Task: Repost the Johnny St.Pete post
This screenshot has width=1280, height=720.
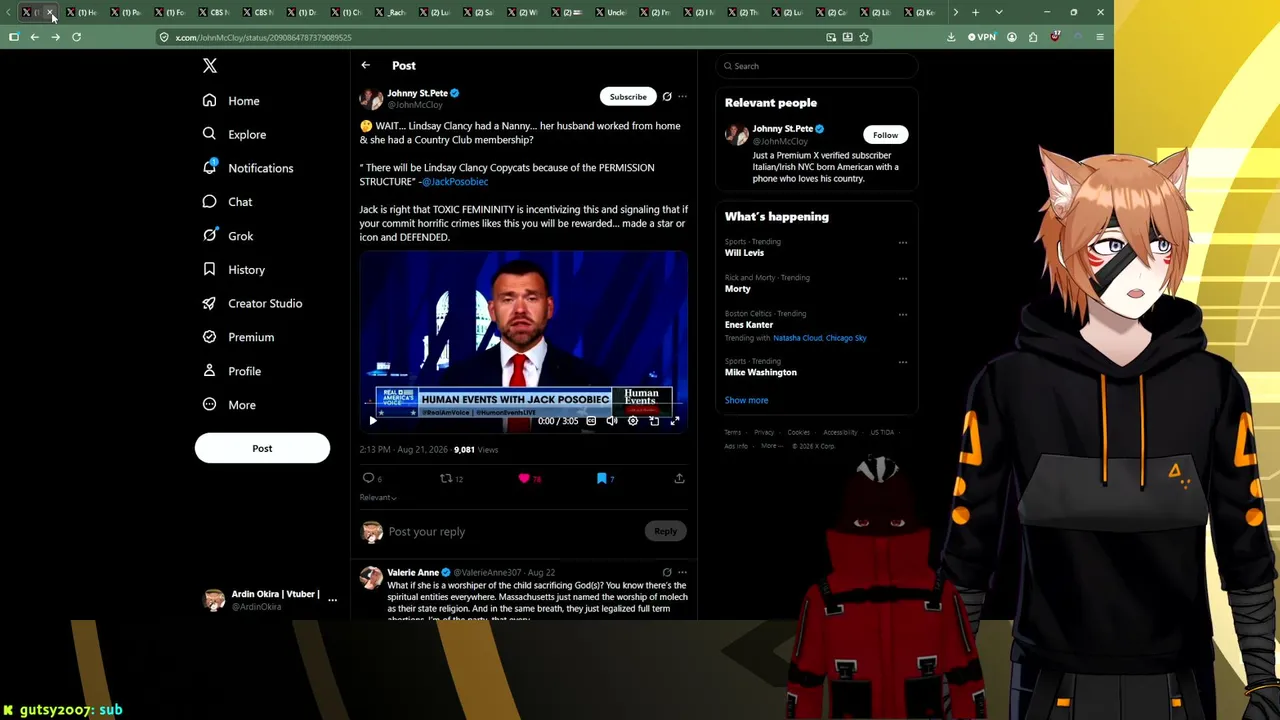Action: (x=447, y=479)
